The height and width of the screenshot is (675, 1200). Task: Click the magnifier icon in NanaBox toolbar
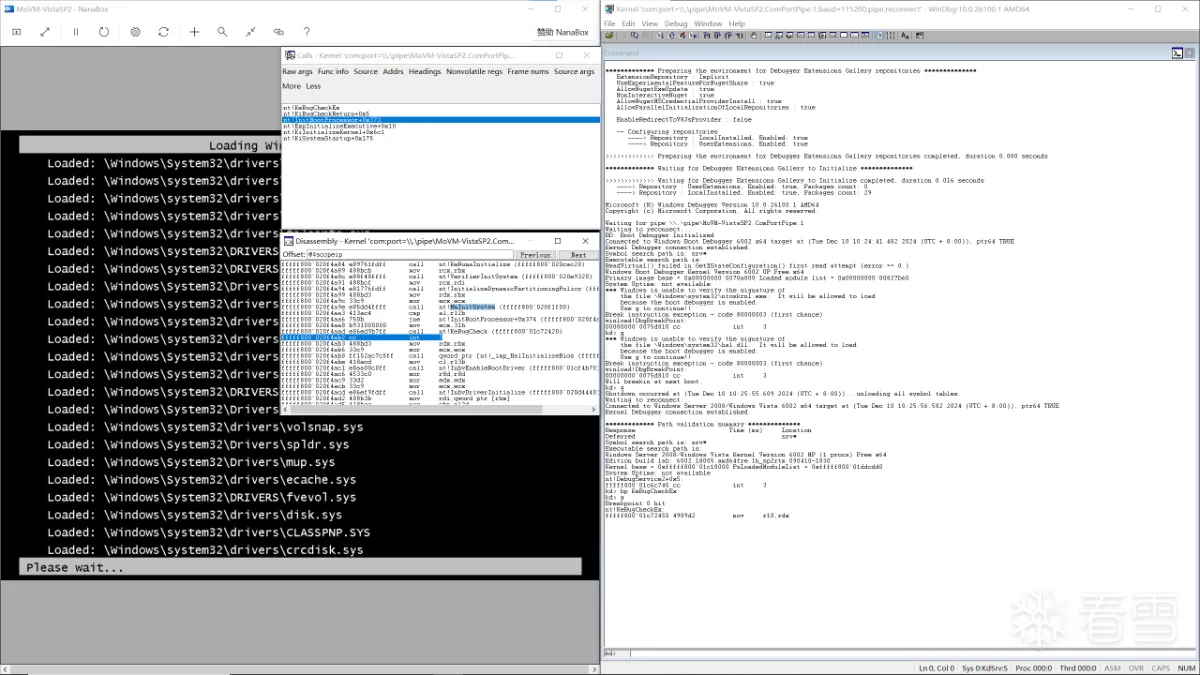222,32
